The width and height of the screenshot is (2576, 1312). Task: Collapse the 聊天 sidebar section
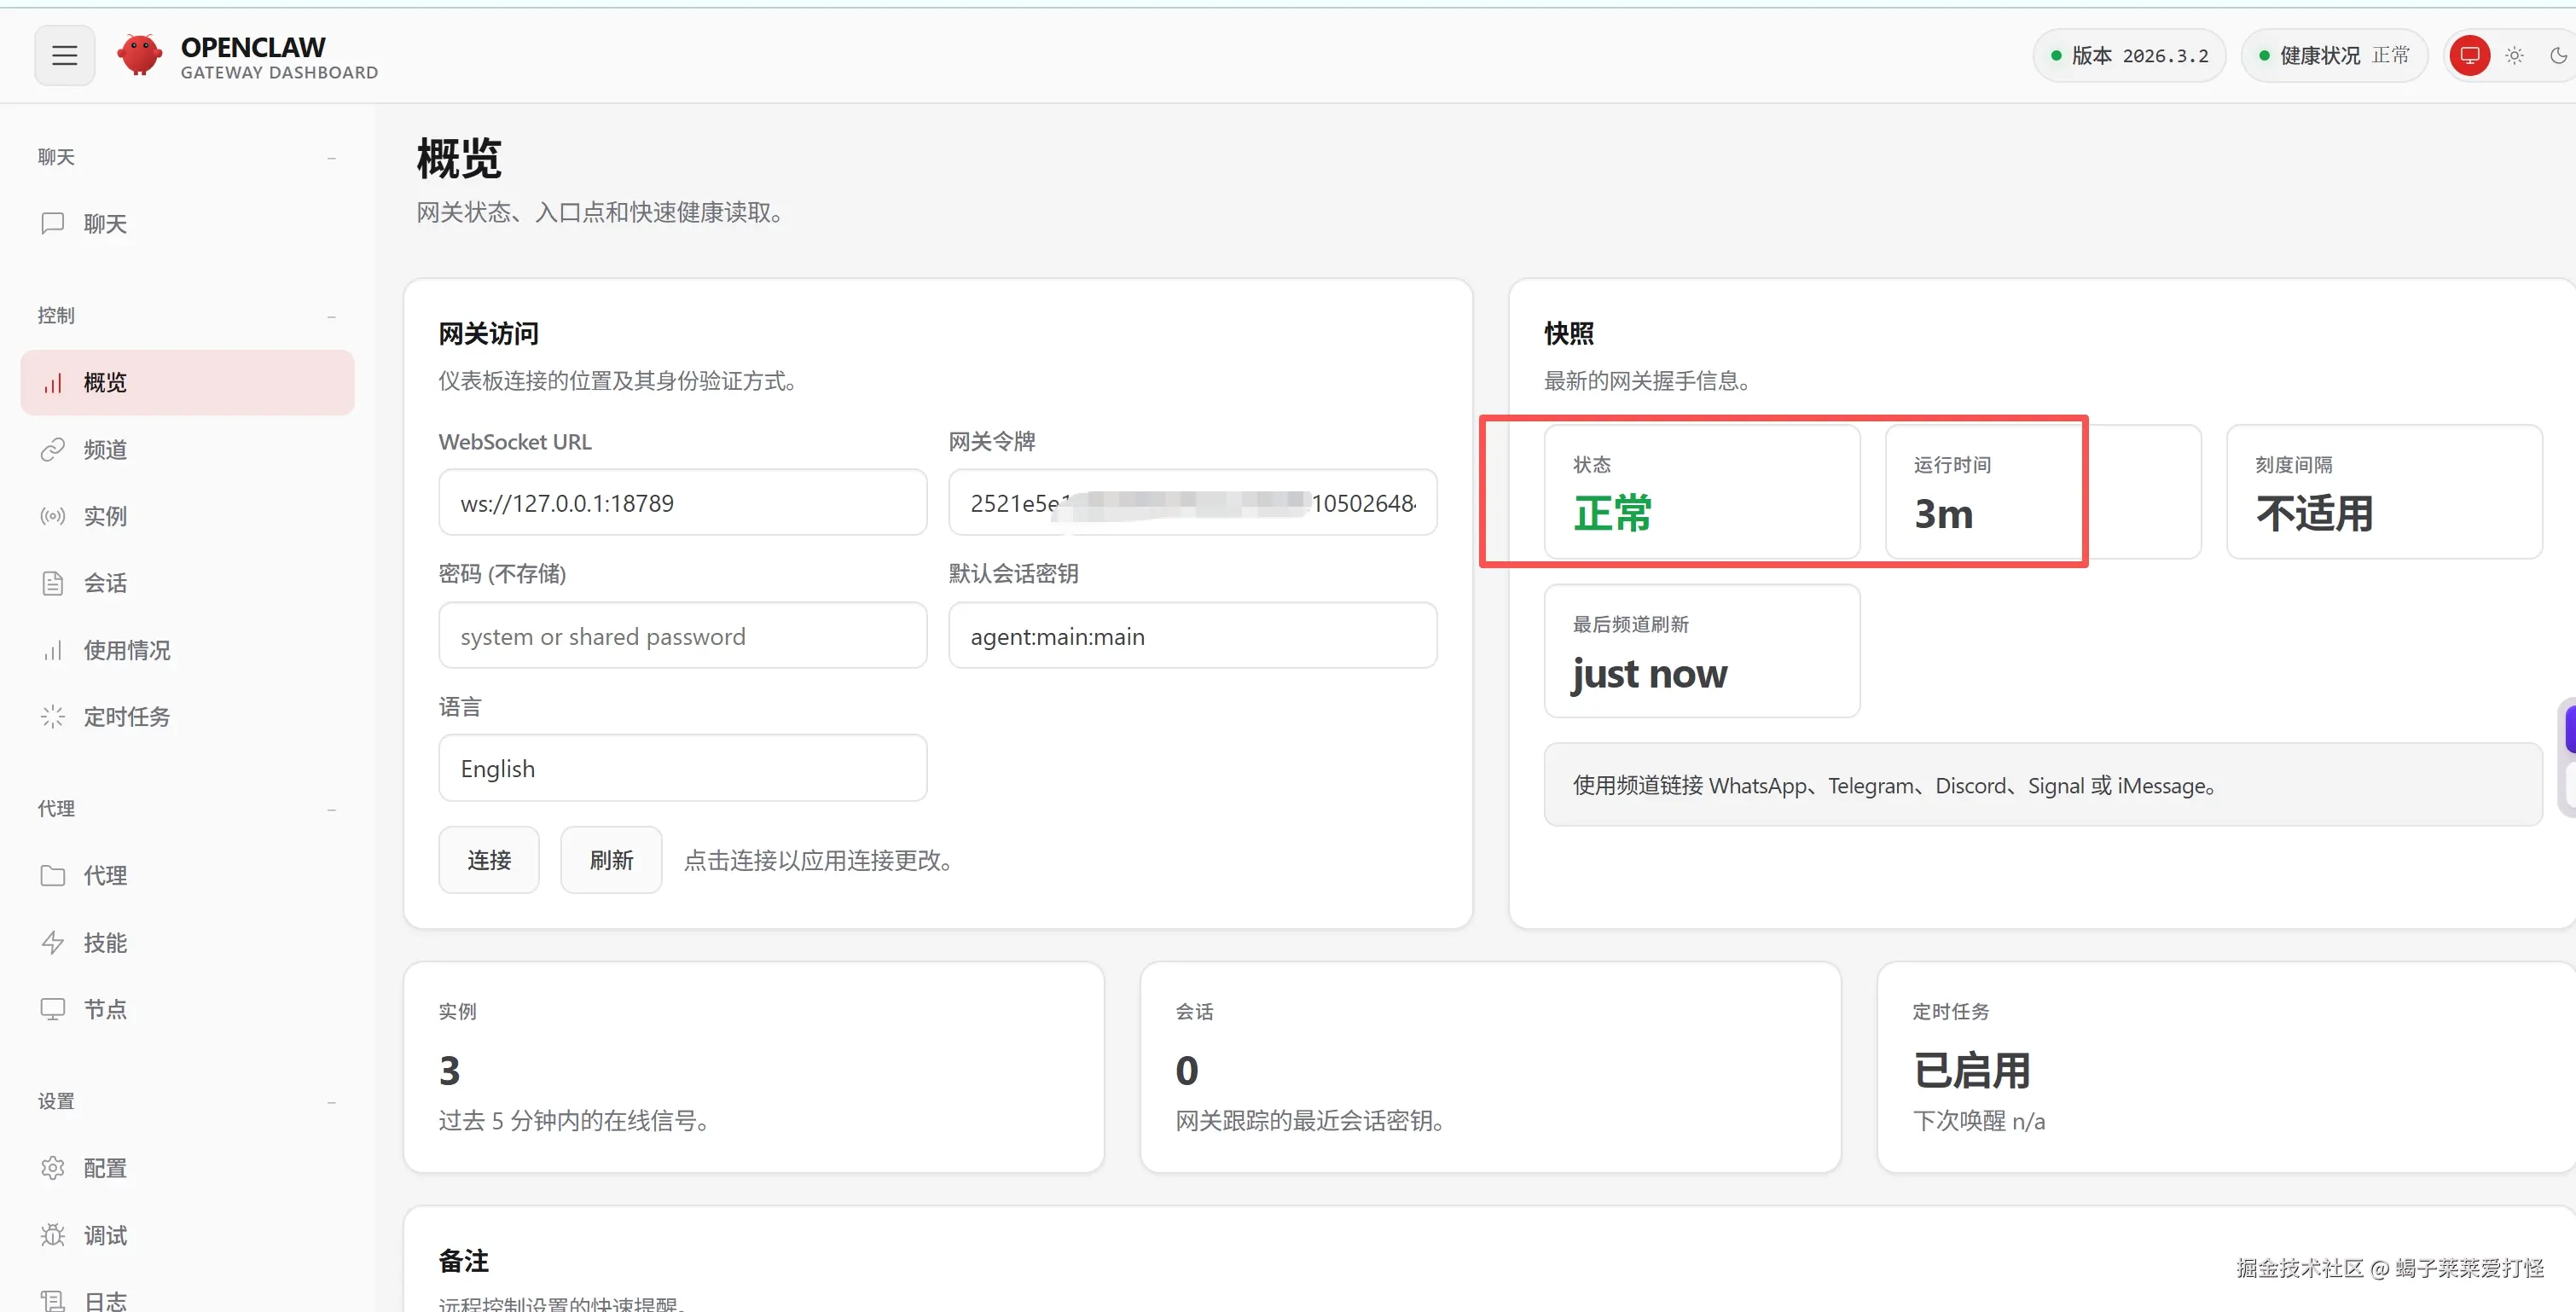331,158
